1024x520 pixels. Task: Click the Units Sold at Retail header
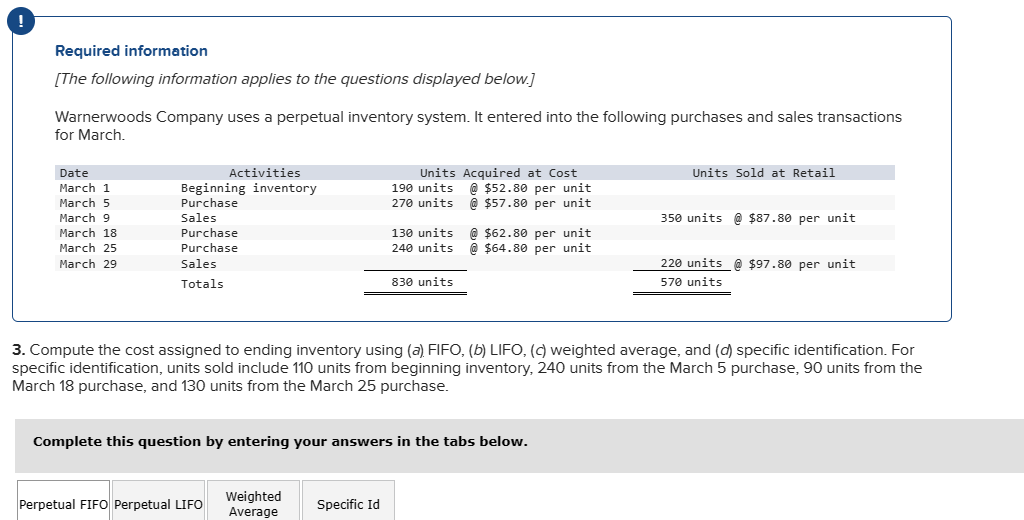click(x=763, y=173)
